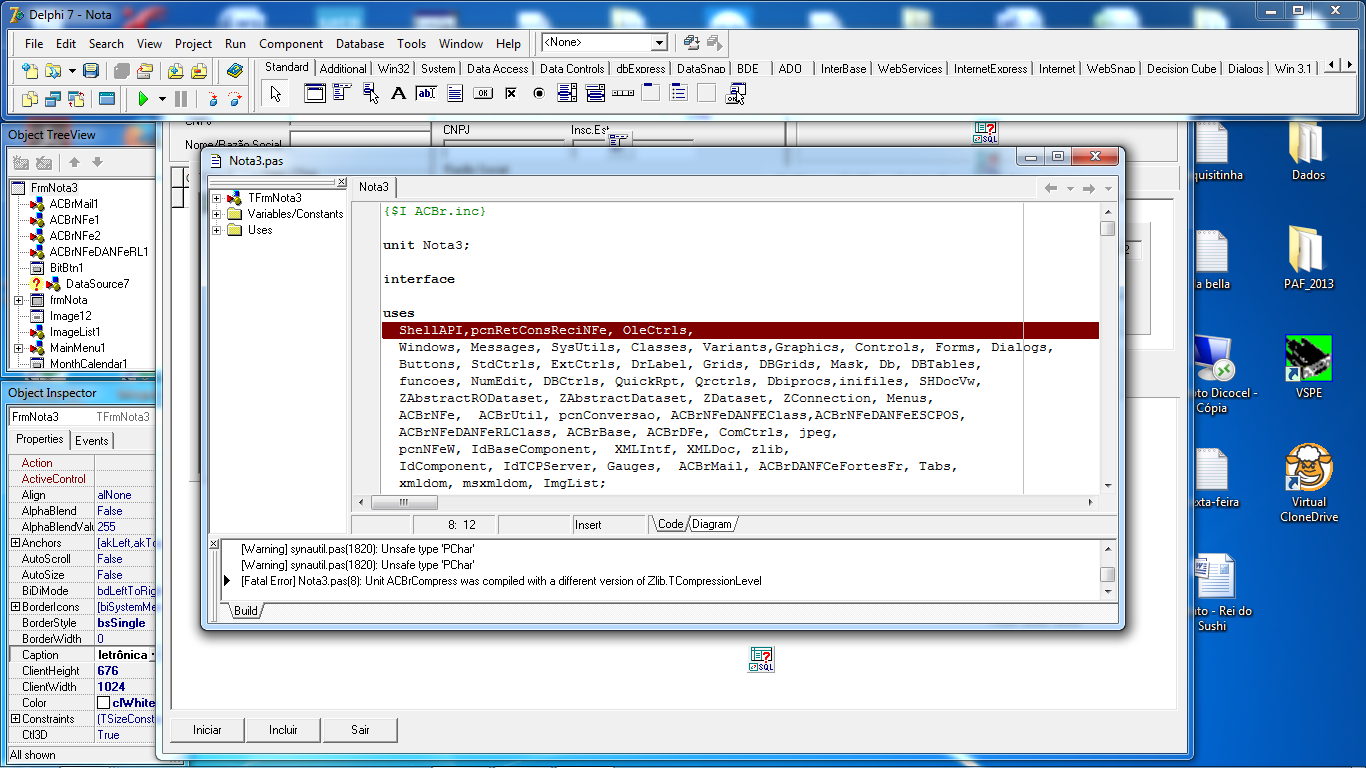Switch to Diagram tab in code editor
1366x768 pixels.
(712, 524)
